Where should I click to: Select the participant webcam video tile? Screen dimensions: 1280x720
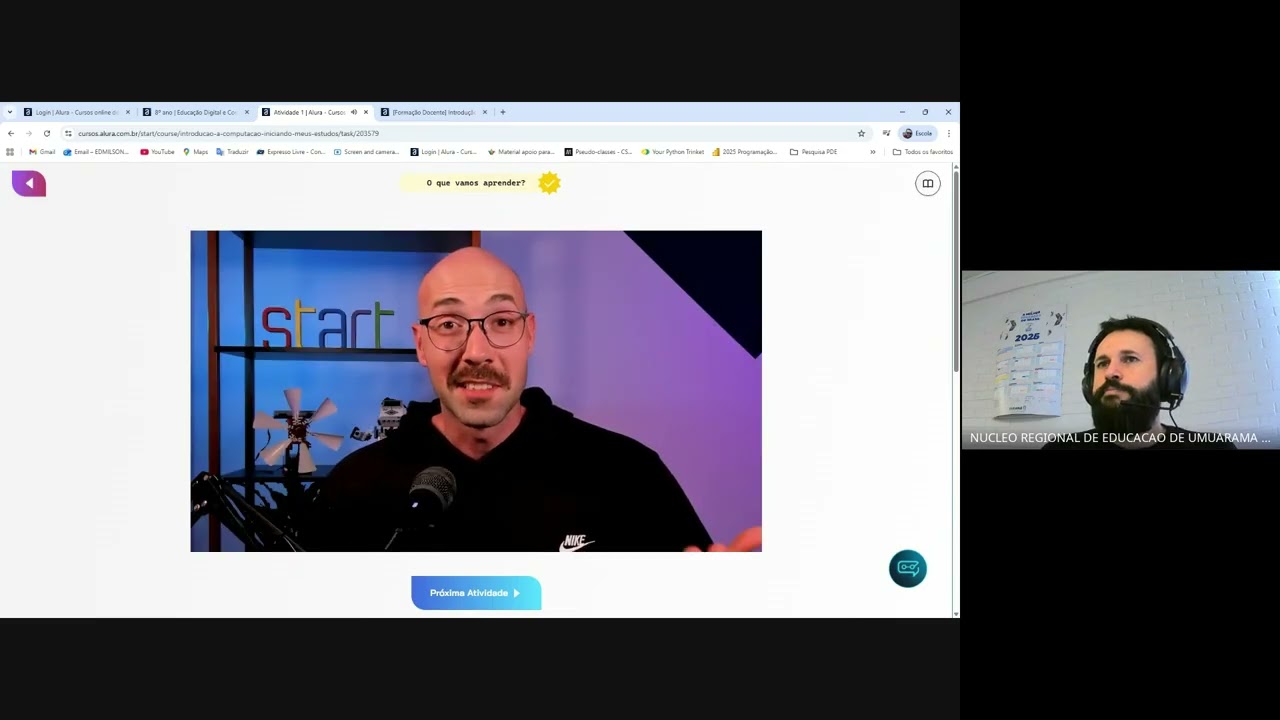(x=1120, y=360)
